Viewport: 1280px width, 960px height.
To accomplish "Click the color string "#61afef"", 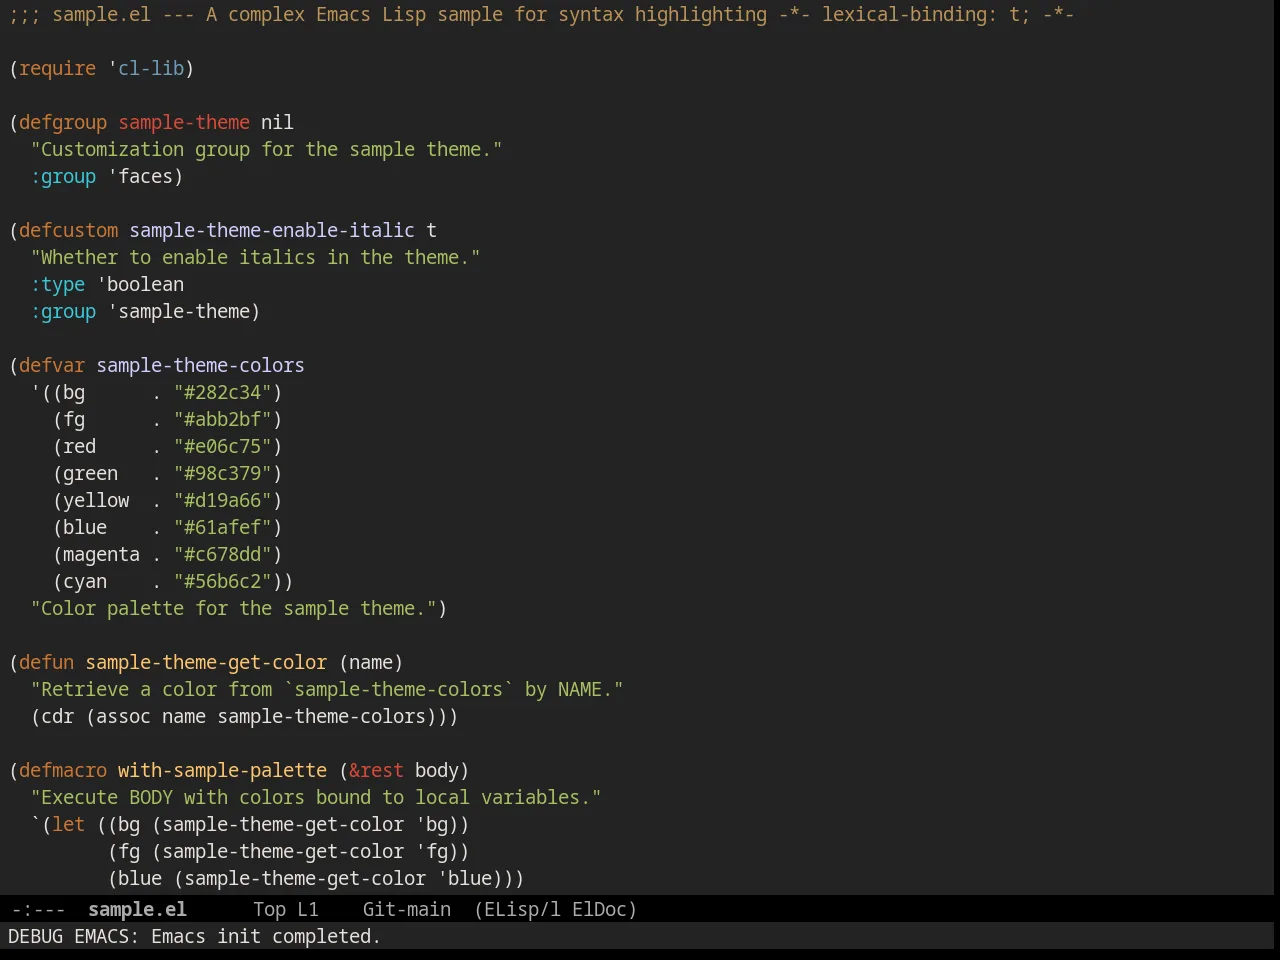I will (222, 527).
